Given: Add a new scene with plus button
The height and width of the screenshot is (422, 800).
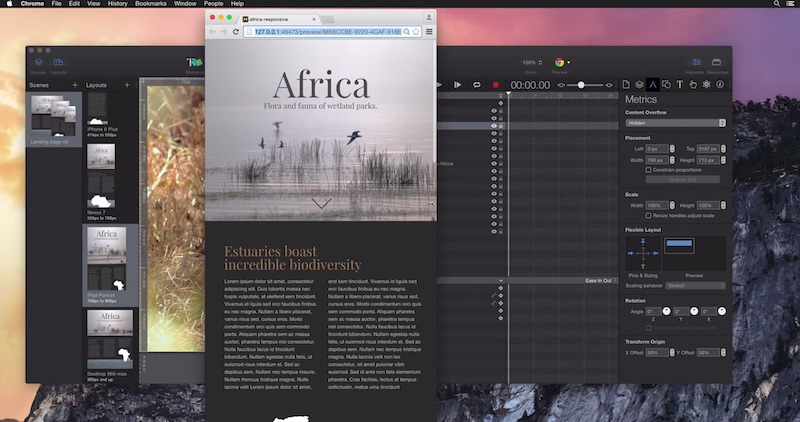Looking at the screenshot, I should 75,85.
